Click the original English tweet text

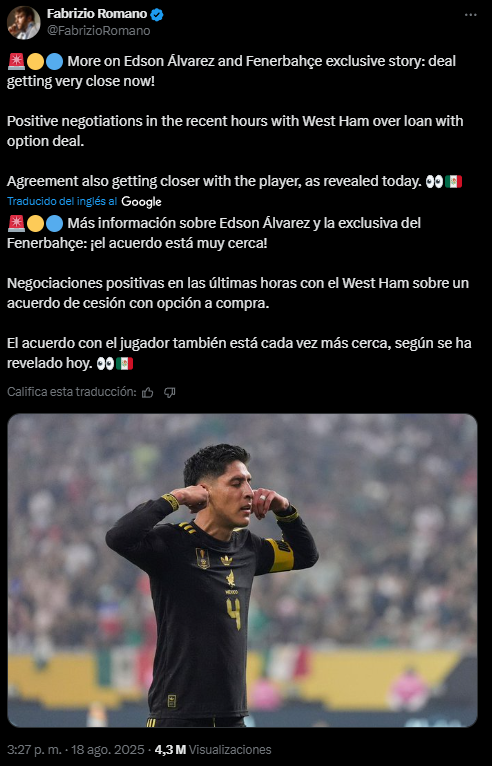coord(235,121)
